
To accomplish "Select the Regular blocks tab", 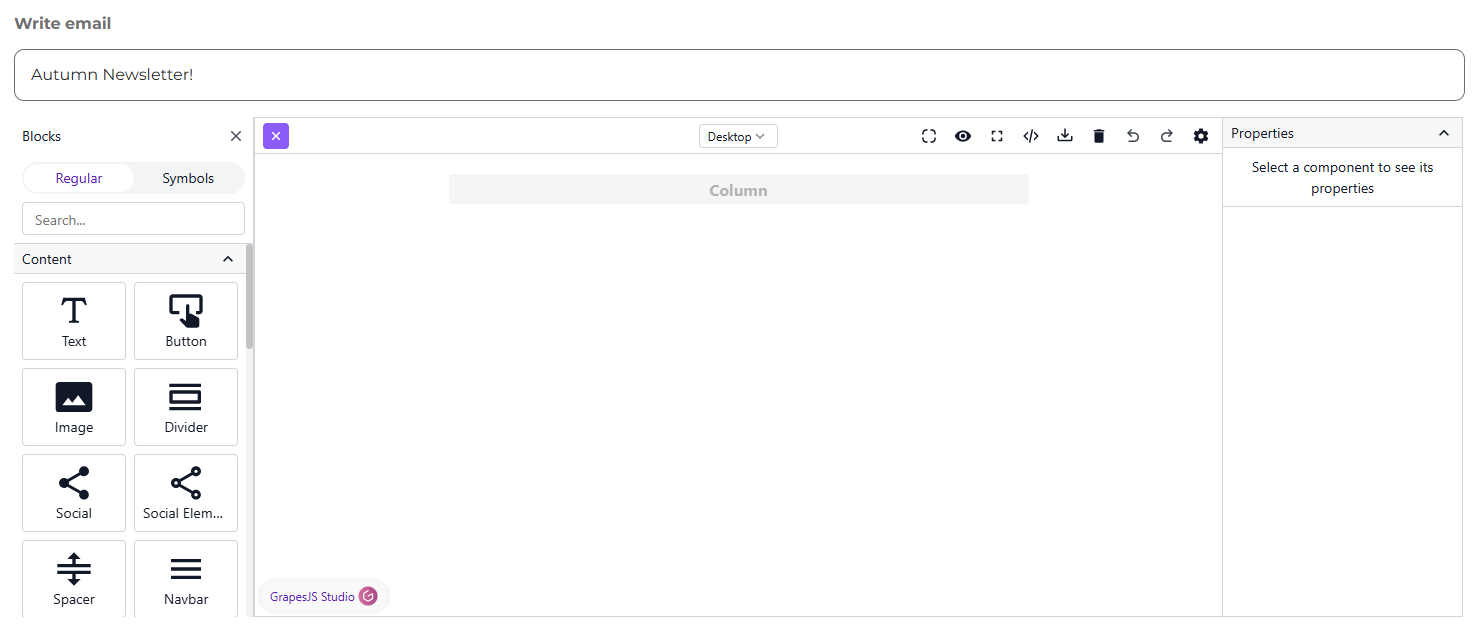I will 80,178.
